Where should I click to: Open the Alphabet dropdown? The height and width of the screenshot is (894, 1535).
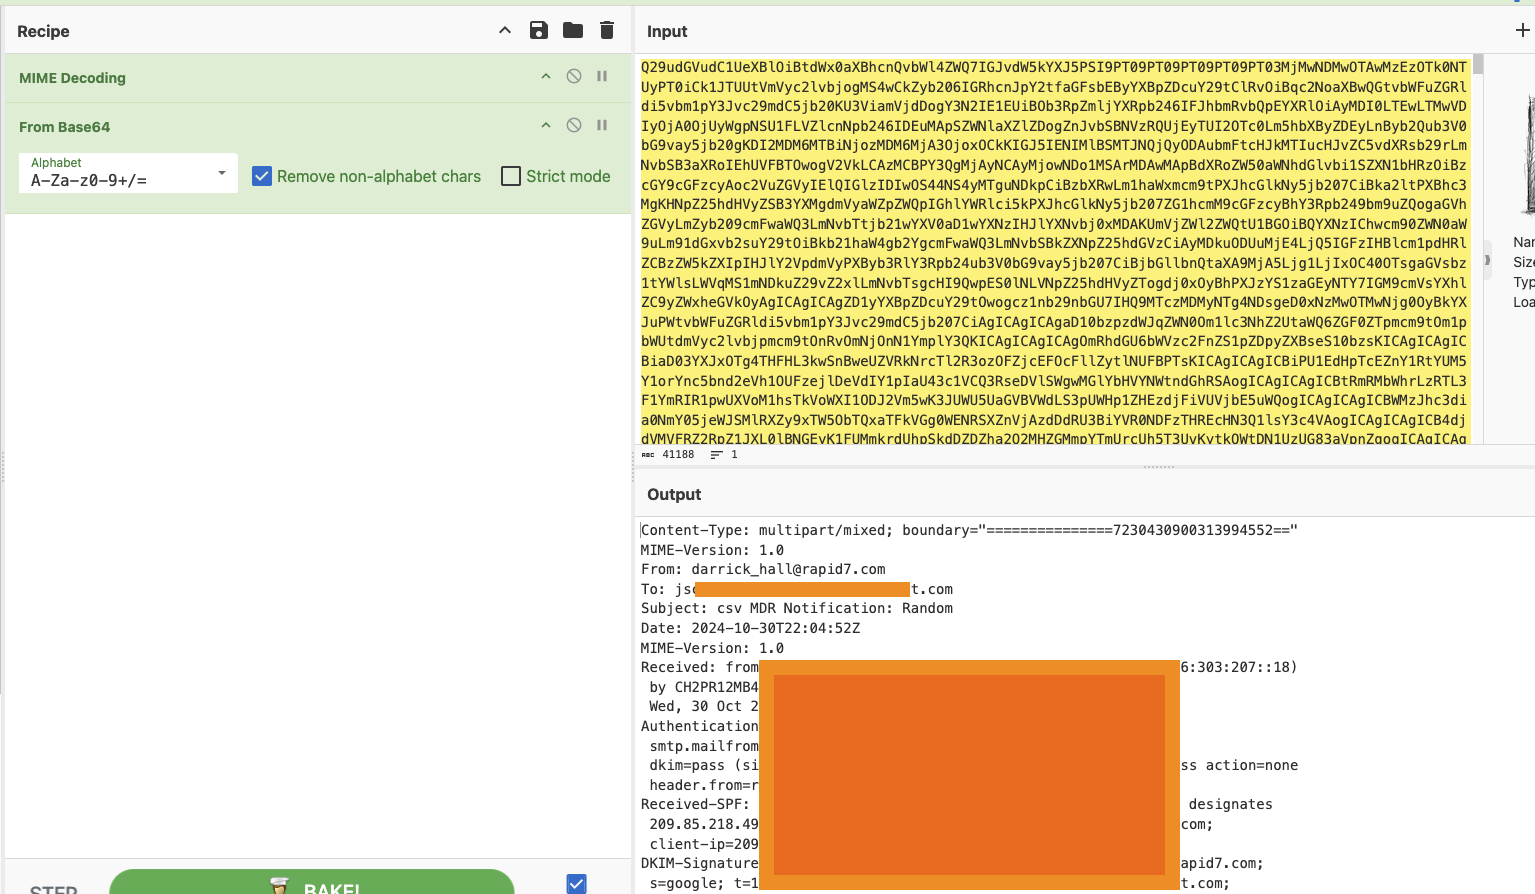pos(128,173)
